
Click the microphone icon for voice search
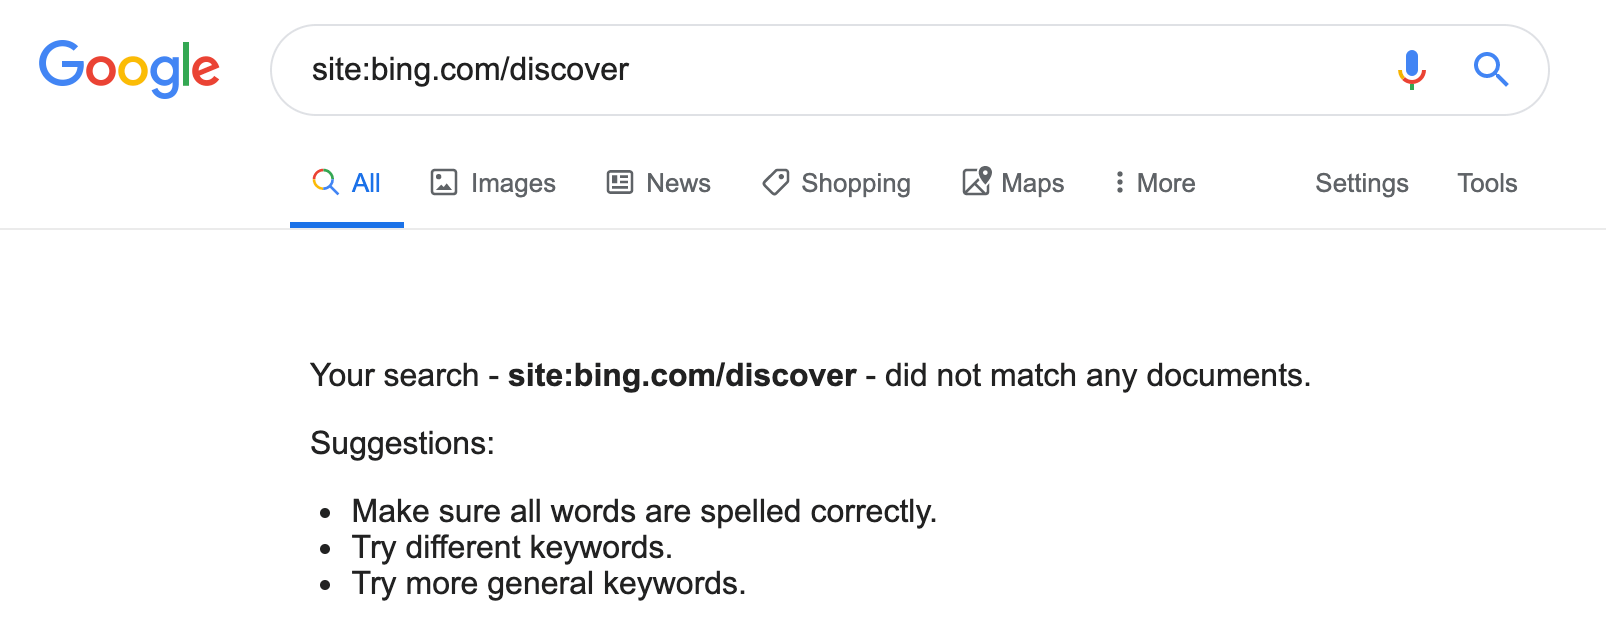pos(1412,70)
